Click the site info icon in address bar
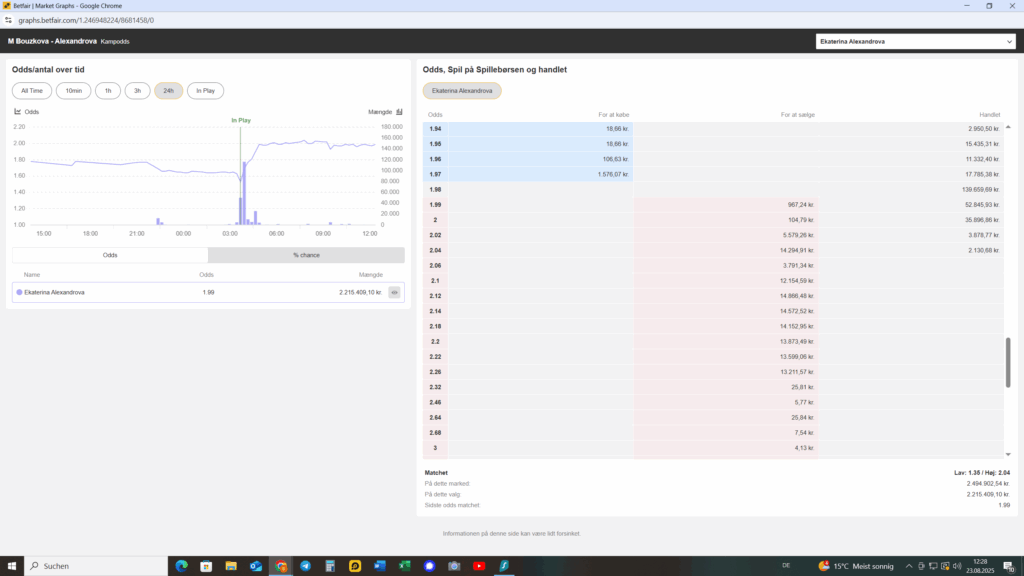 (9, 20)
